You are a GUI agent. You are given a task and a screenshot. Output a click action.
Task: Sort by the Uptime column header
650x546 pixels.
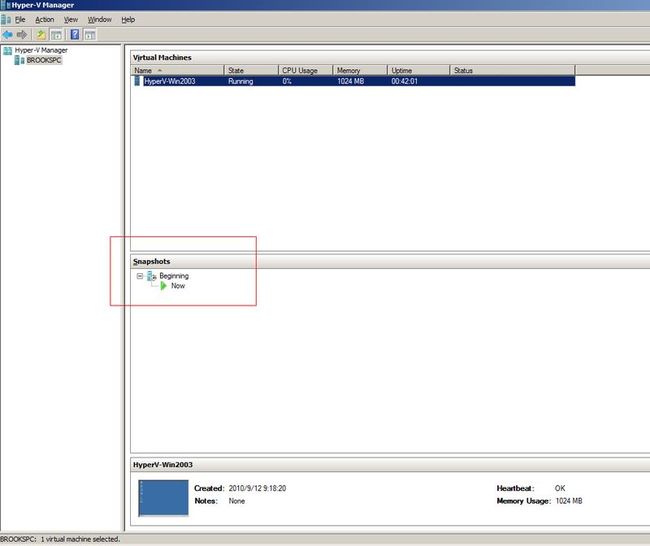click(x=418, y=70)
